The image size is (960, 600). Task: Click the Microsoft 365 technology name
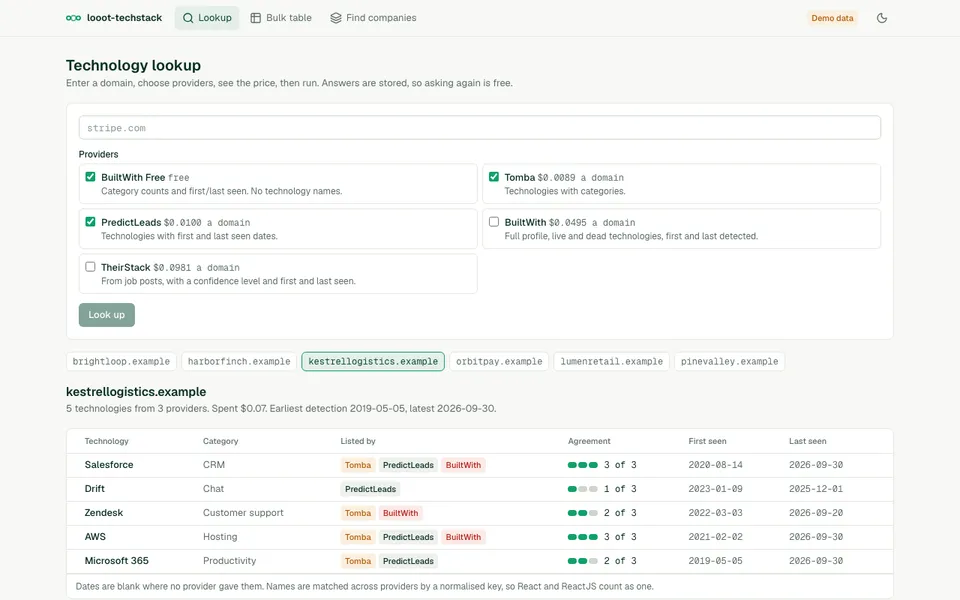pos(116,560)
